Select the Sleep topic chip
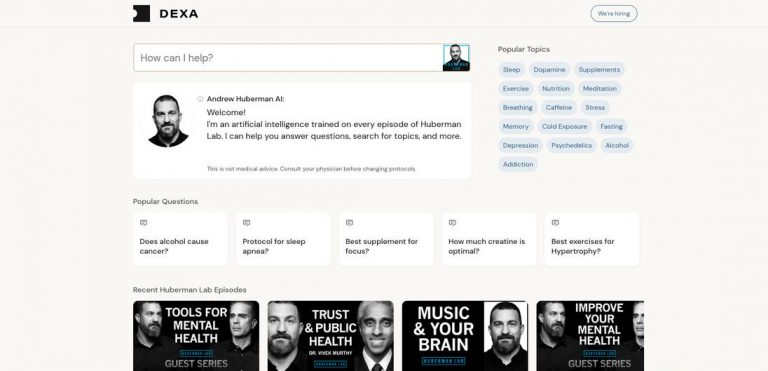The width and height of the screenshot is (768, 371). coord(511,70)
